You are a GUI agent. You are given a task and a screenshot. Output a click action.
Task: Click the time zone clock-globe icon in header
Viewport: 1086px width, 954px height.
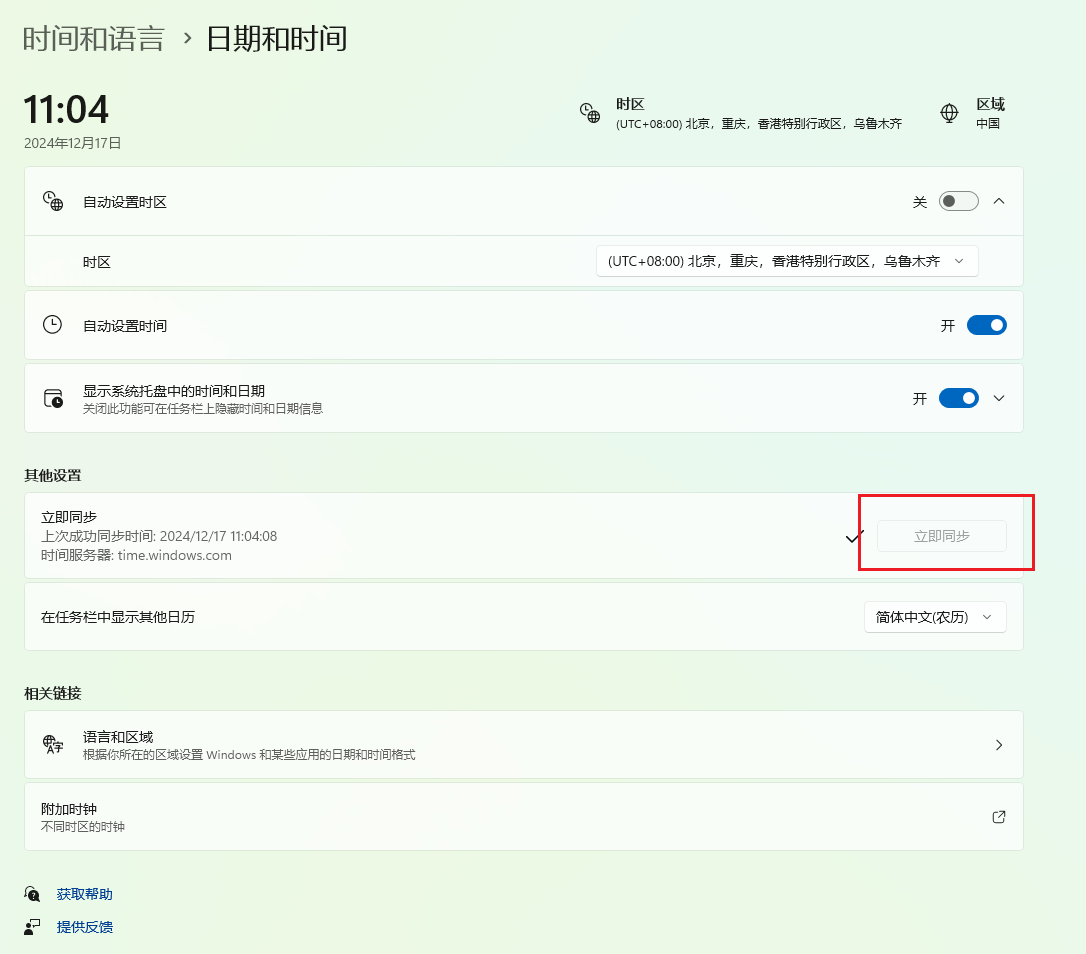[x=590, y=113]
